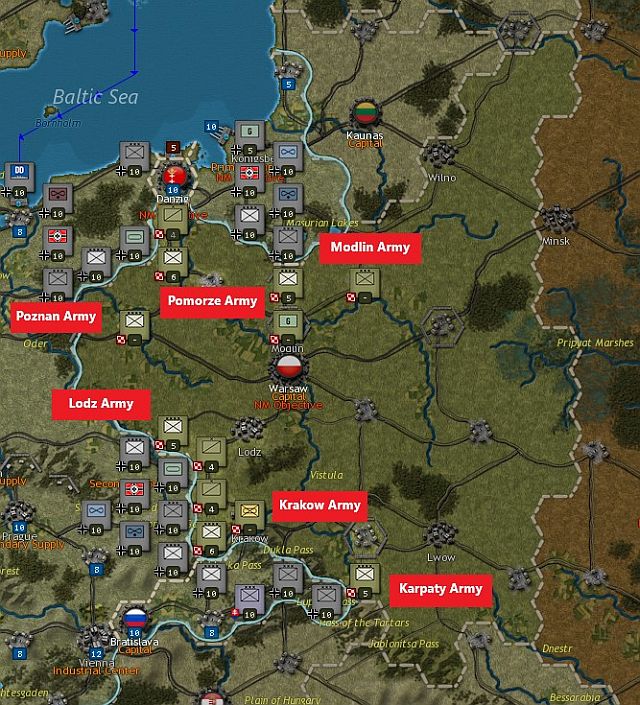Select the air unit right of Konigsberg garrison

[x=288, y=156]
